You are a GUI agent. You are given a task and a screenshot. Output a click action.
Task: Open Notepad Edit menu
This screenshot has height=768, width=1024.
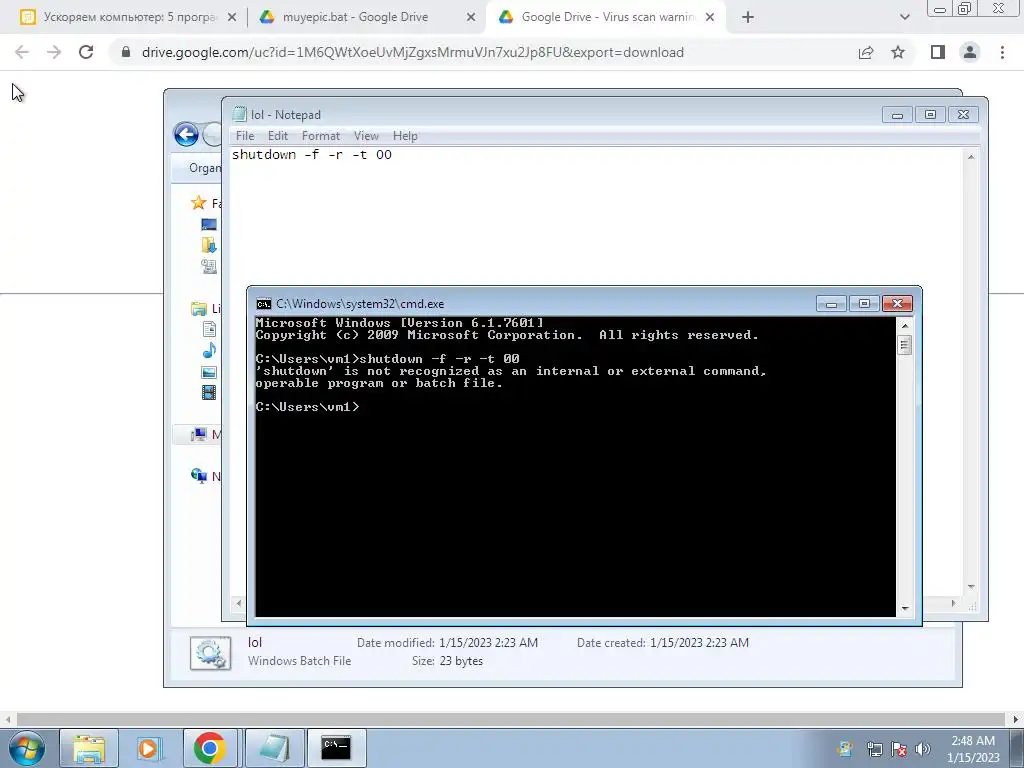[x=278, y=136]
